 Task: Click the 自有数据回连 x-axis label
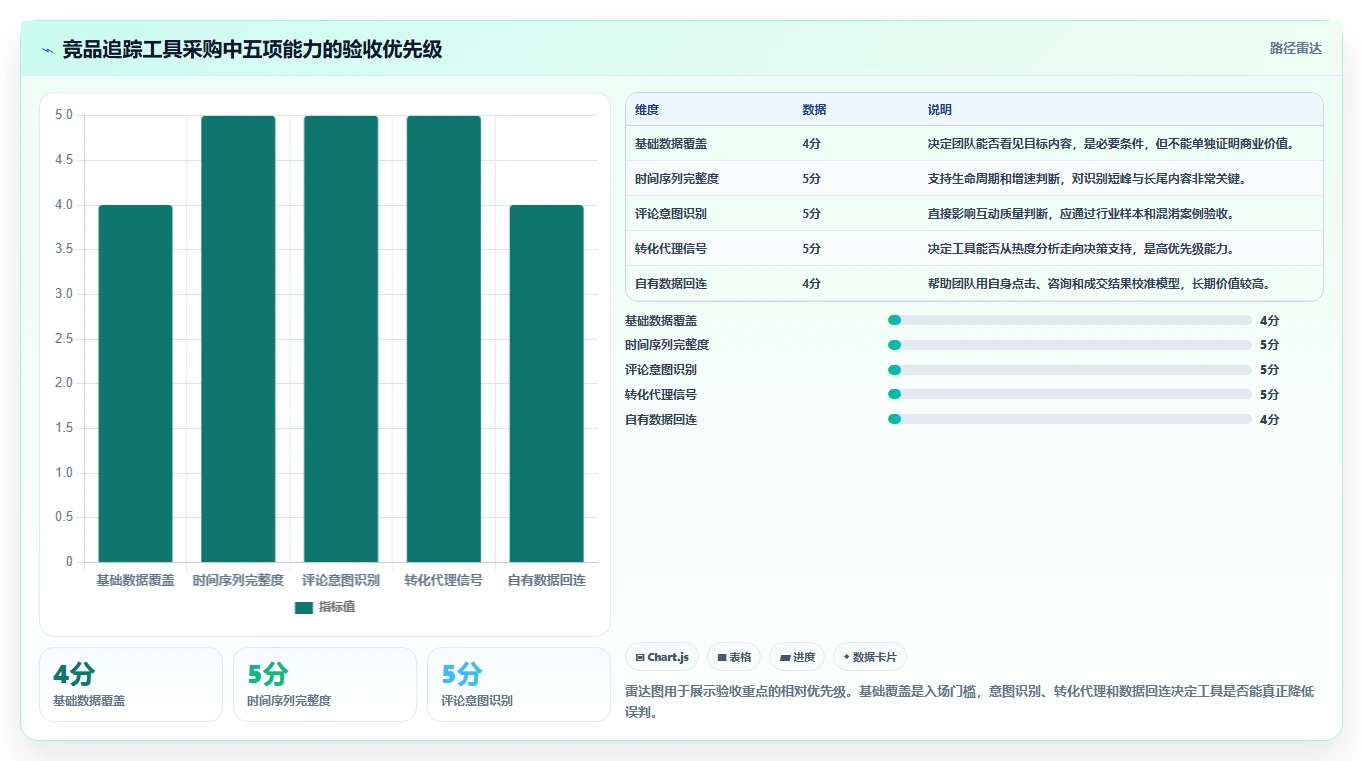(547, 580)
